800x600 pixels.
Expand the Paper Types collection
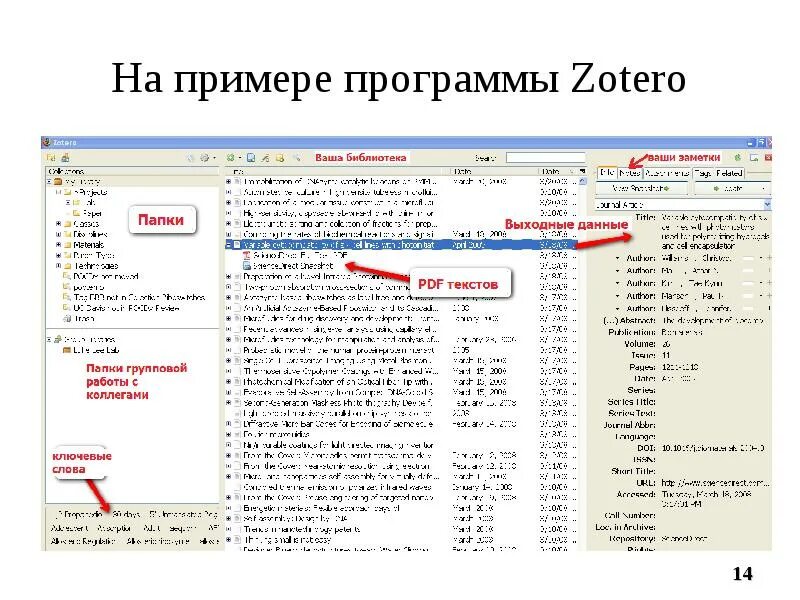click(58, 256)
